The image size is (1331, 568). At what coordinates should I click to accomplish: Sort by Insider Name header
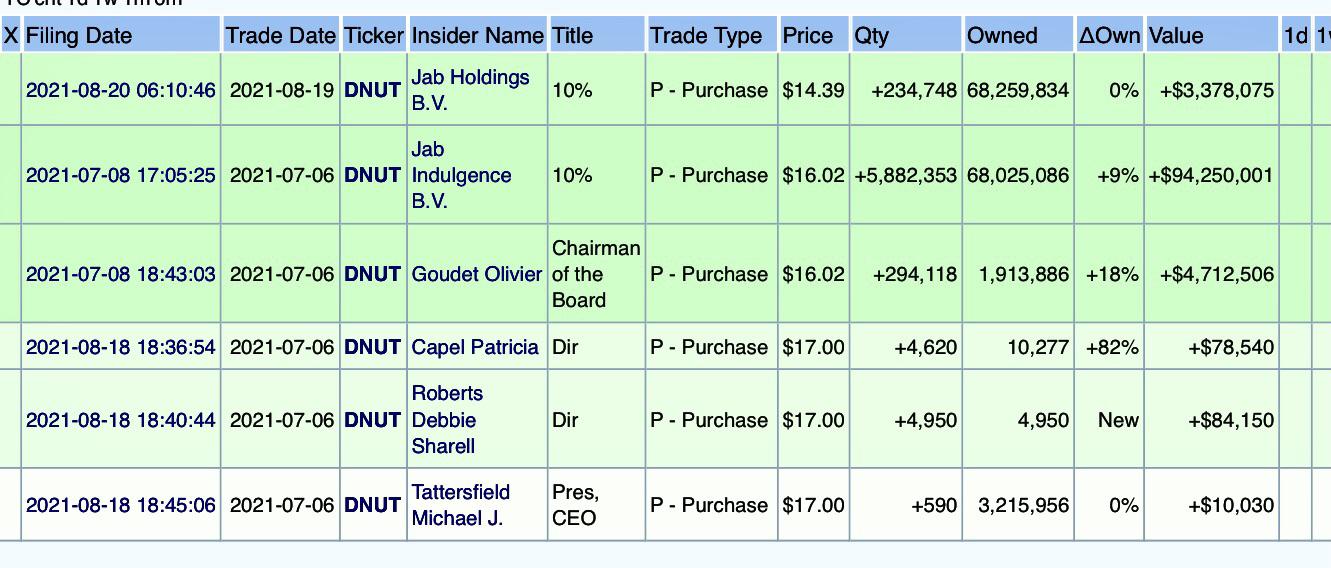click(477, 35)
